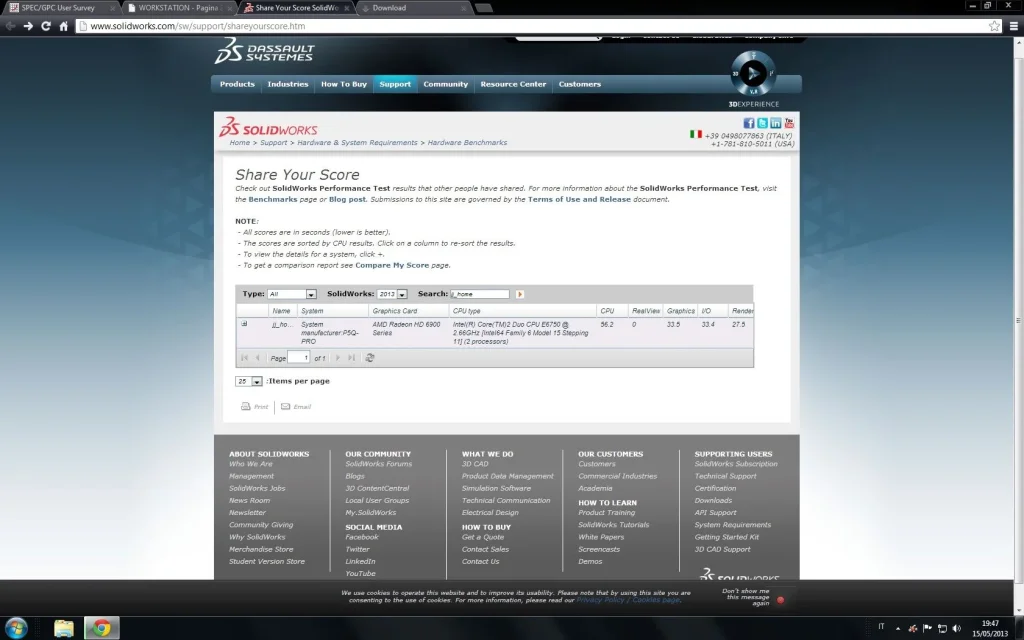This screenshot has width=1024, height=640.
Task: Sort by the CPU column header
Action: pyautogui.click(x=612, y=311)
